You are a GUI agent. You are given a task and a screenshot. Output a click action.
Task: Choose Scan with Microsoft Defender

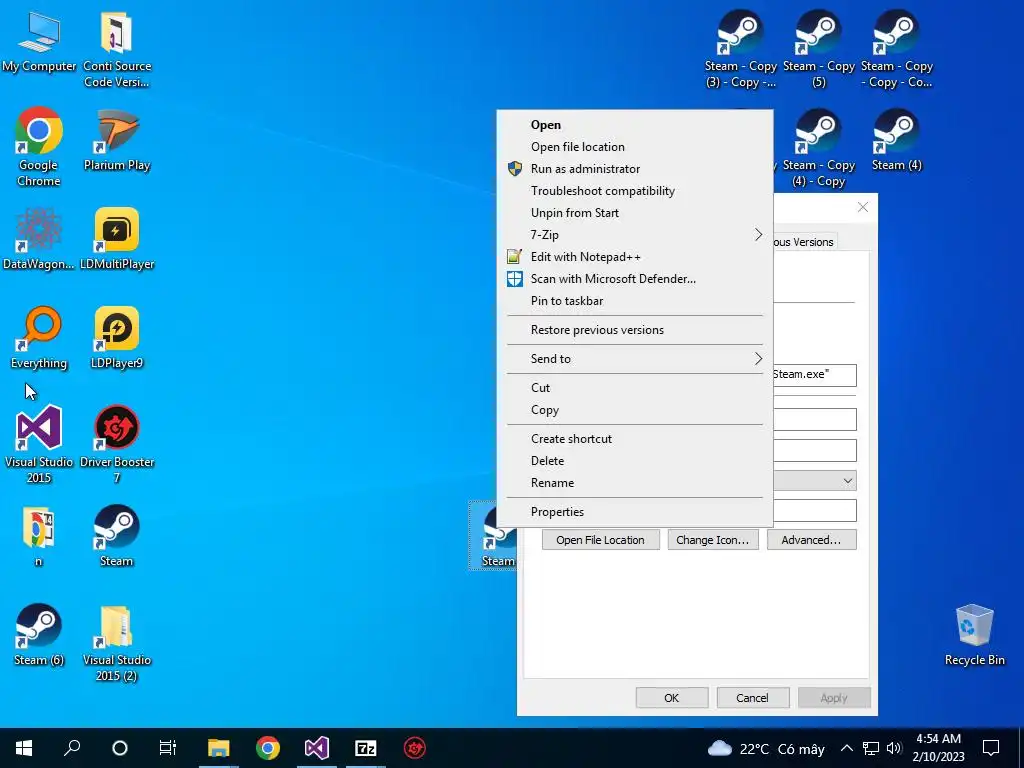(x=635, y=279)
